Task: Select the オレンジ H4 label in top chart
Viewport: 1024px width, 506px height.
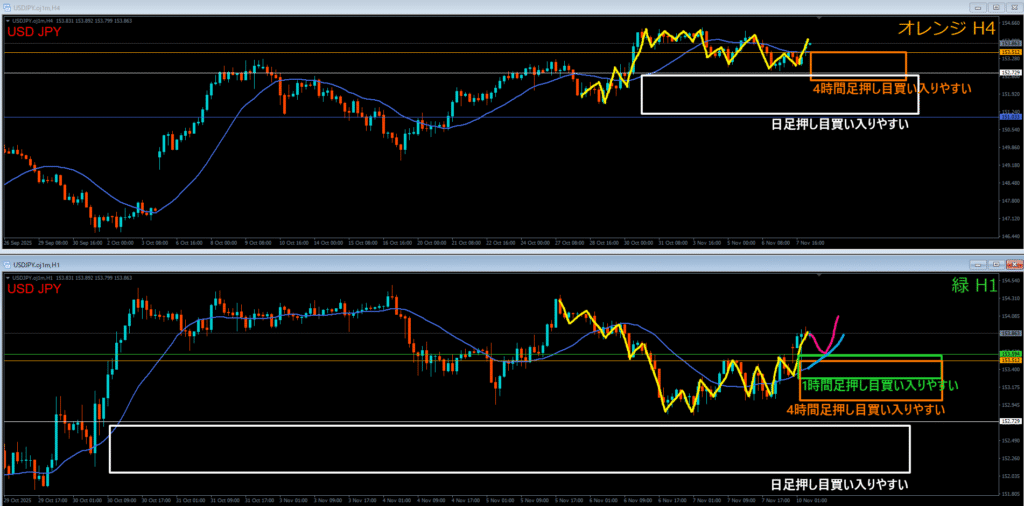Action: click(x=948, y=27)
